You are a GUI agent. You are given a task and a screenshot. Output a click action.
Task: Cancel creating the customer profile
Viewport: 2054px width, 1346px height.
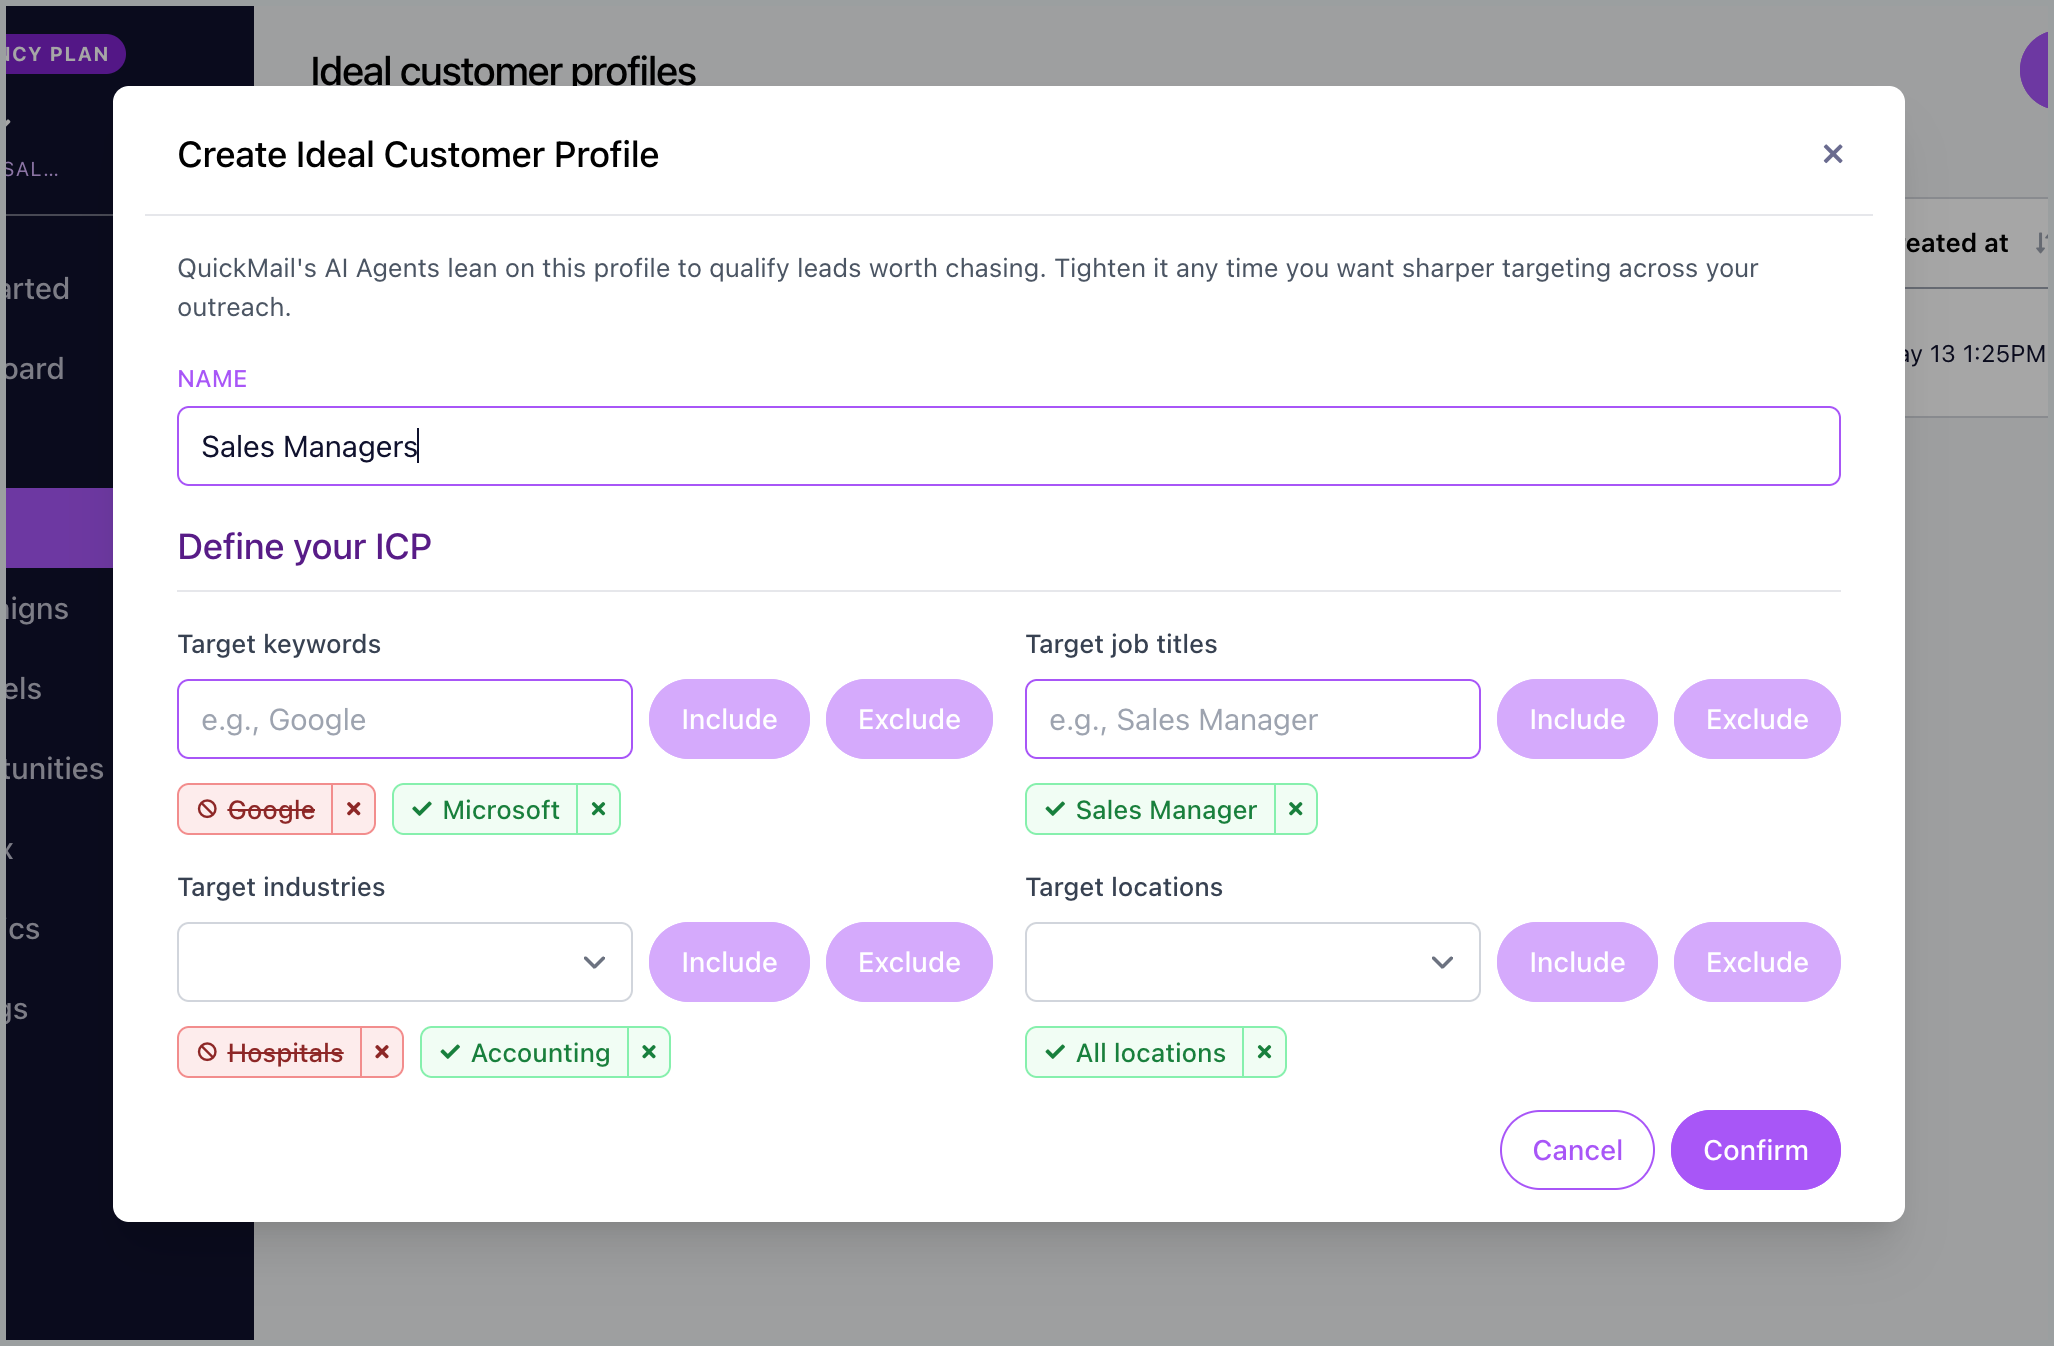point(1577,1150)
